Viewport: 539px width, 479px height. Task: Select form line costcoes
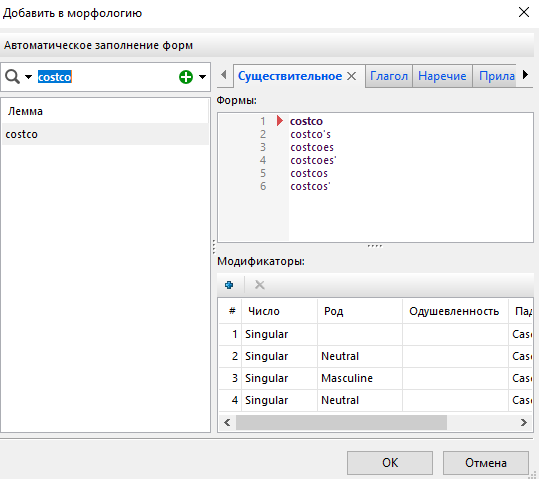[x=312, y=147]
